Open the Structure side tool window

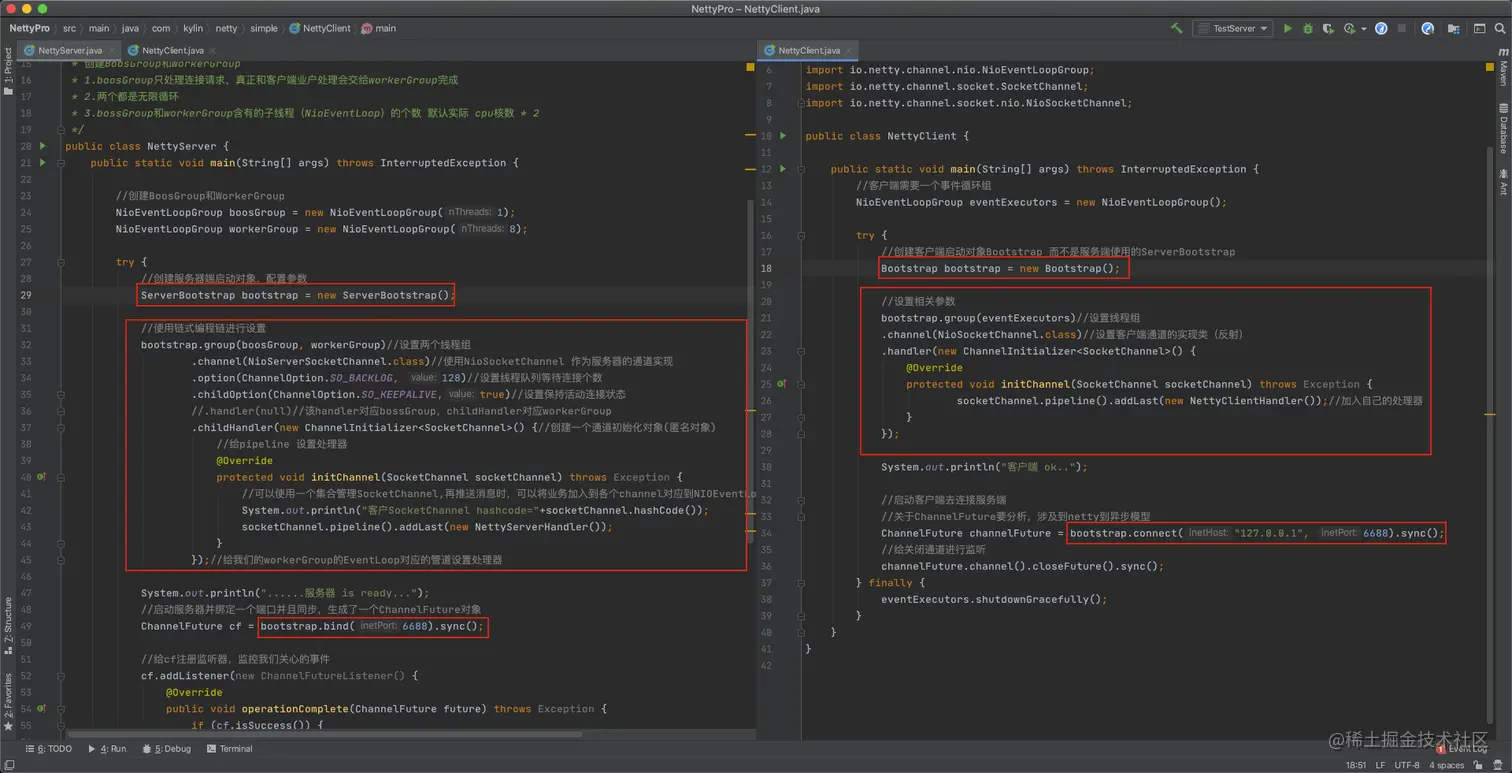(x=8, y=625)
